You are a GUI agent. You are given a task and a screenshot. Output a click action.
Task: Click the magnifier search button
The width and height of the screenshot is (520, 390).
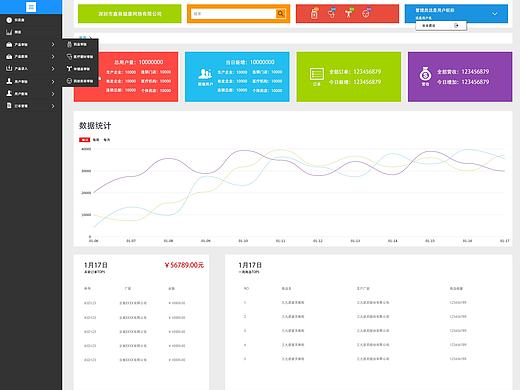281,14
